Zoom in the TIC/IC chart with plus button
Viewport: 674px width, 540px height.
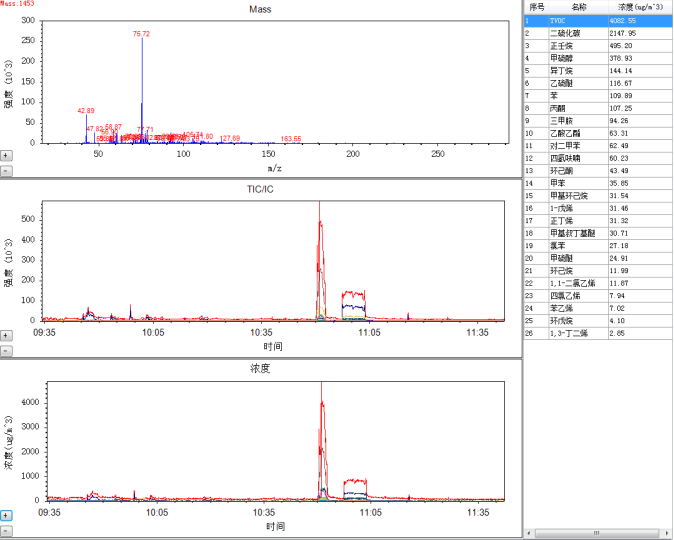click(x=6, y=335)
